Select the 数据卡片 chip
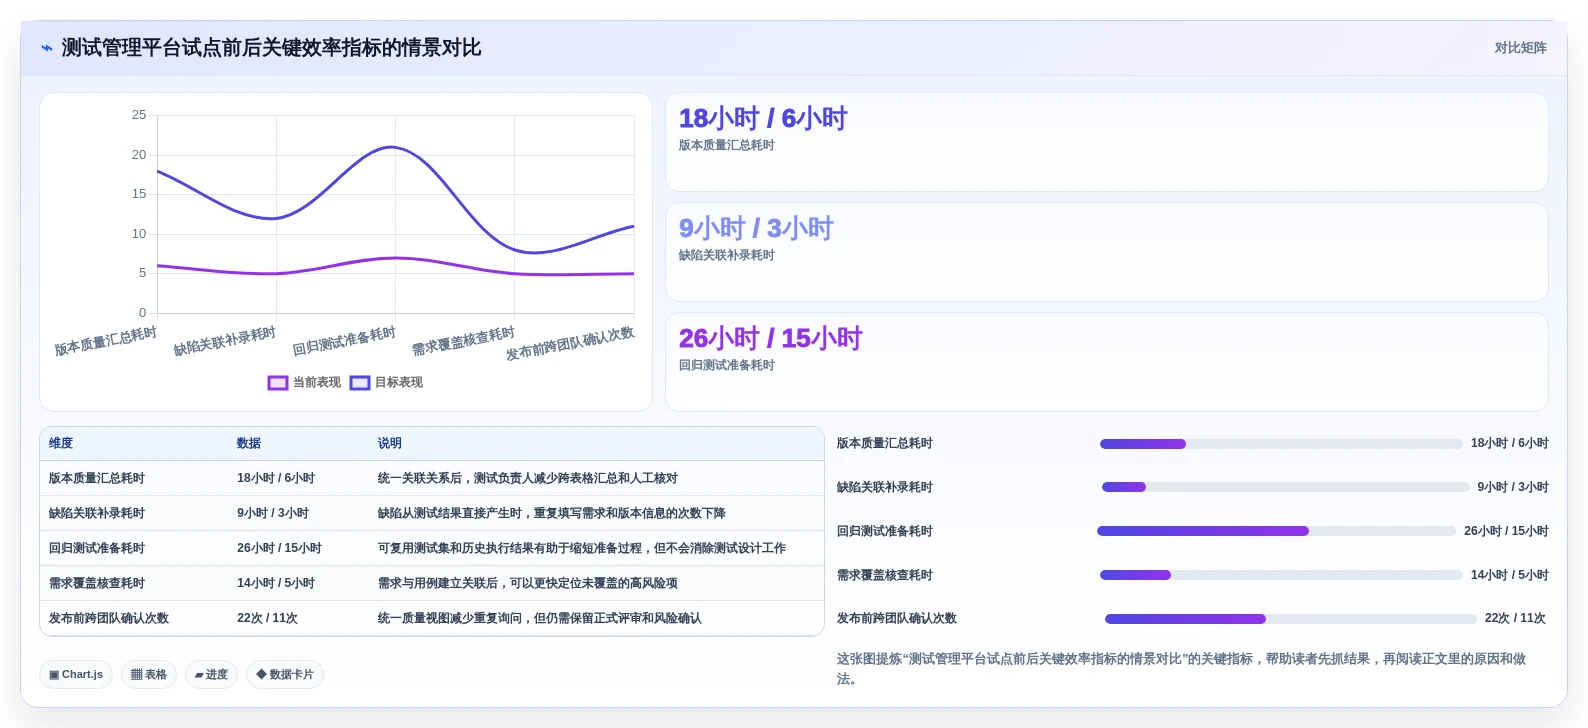 coord(285,675)
